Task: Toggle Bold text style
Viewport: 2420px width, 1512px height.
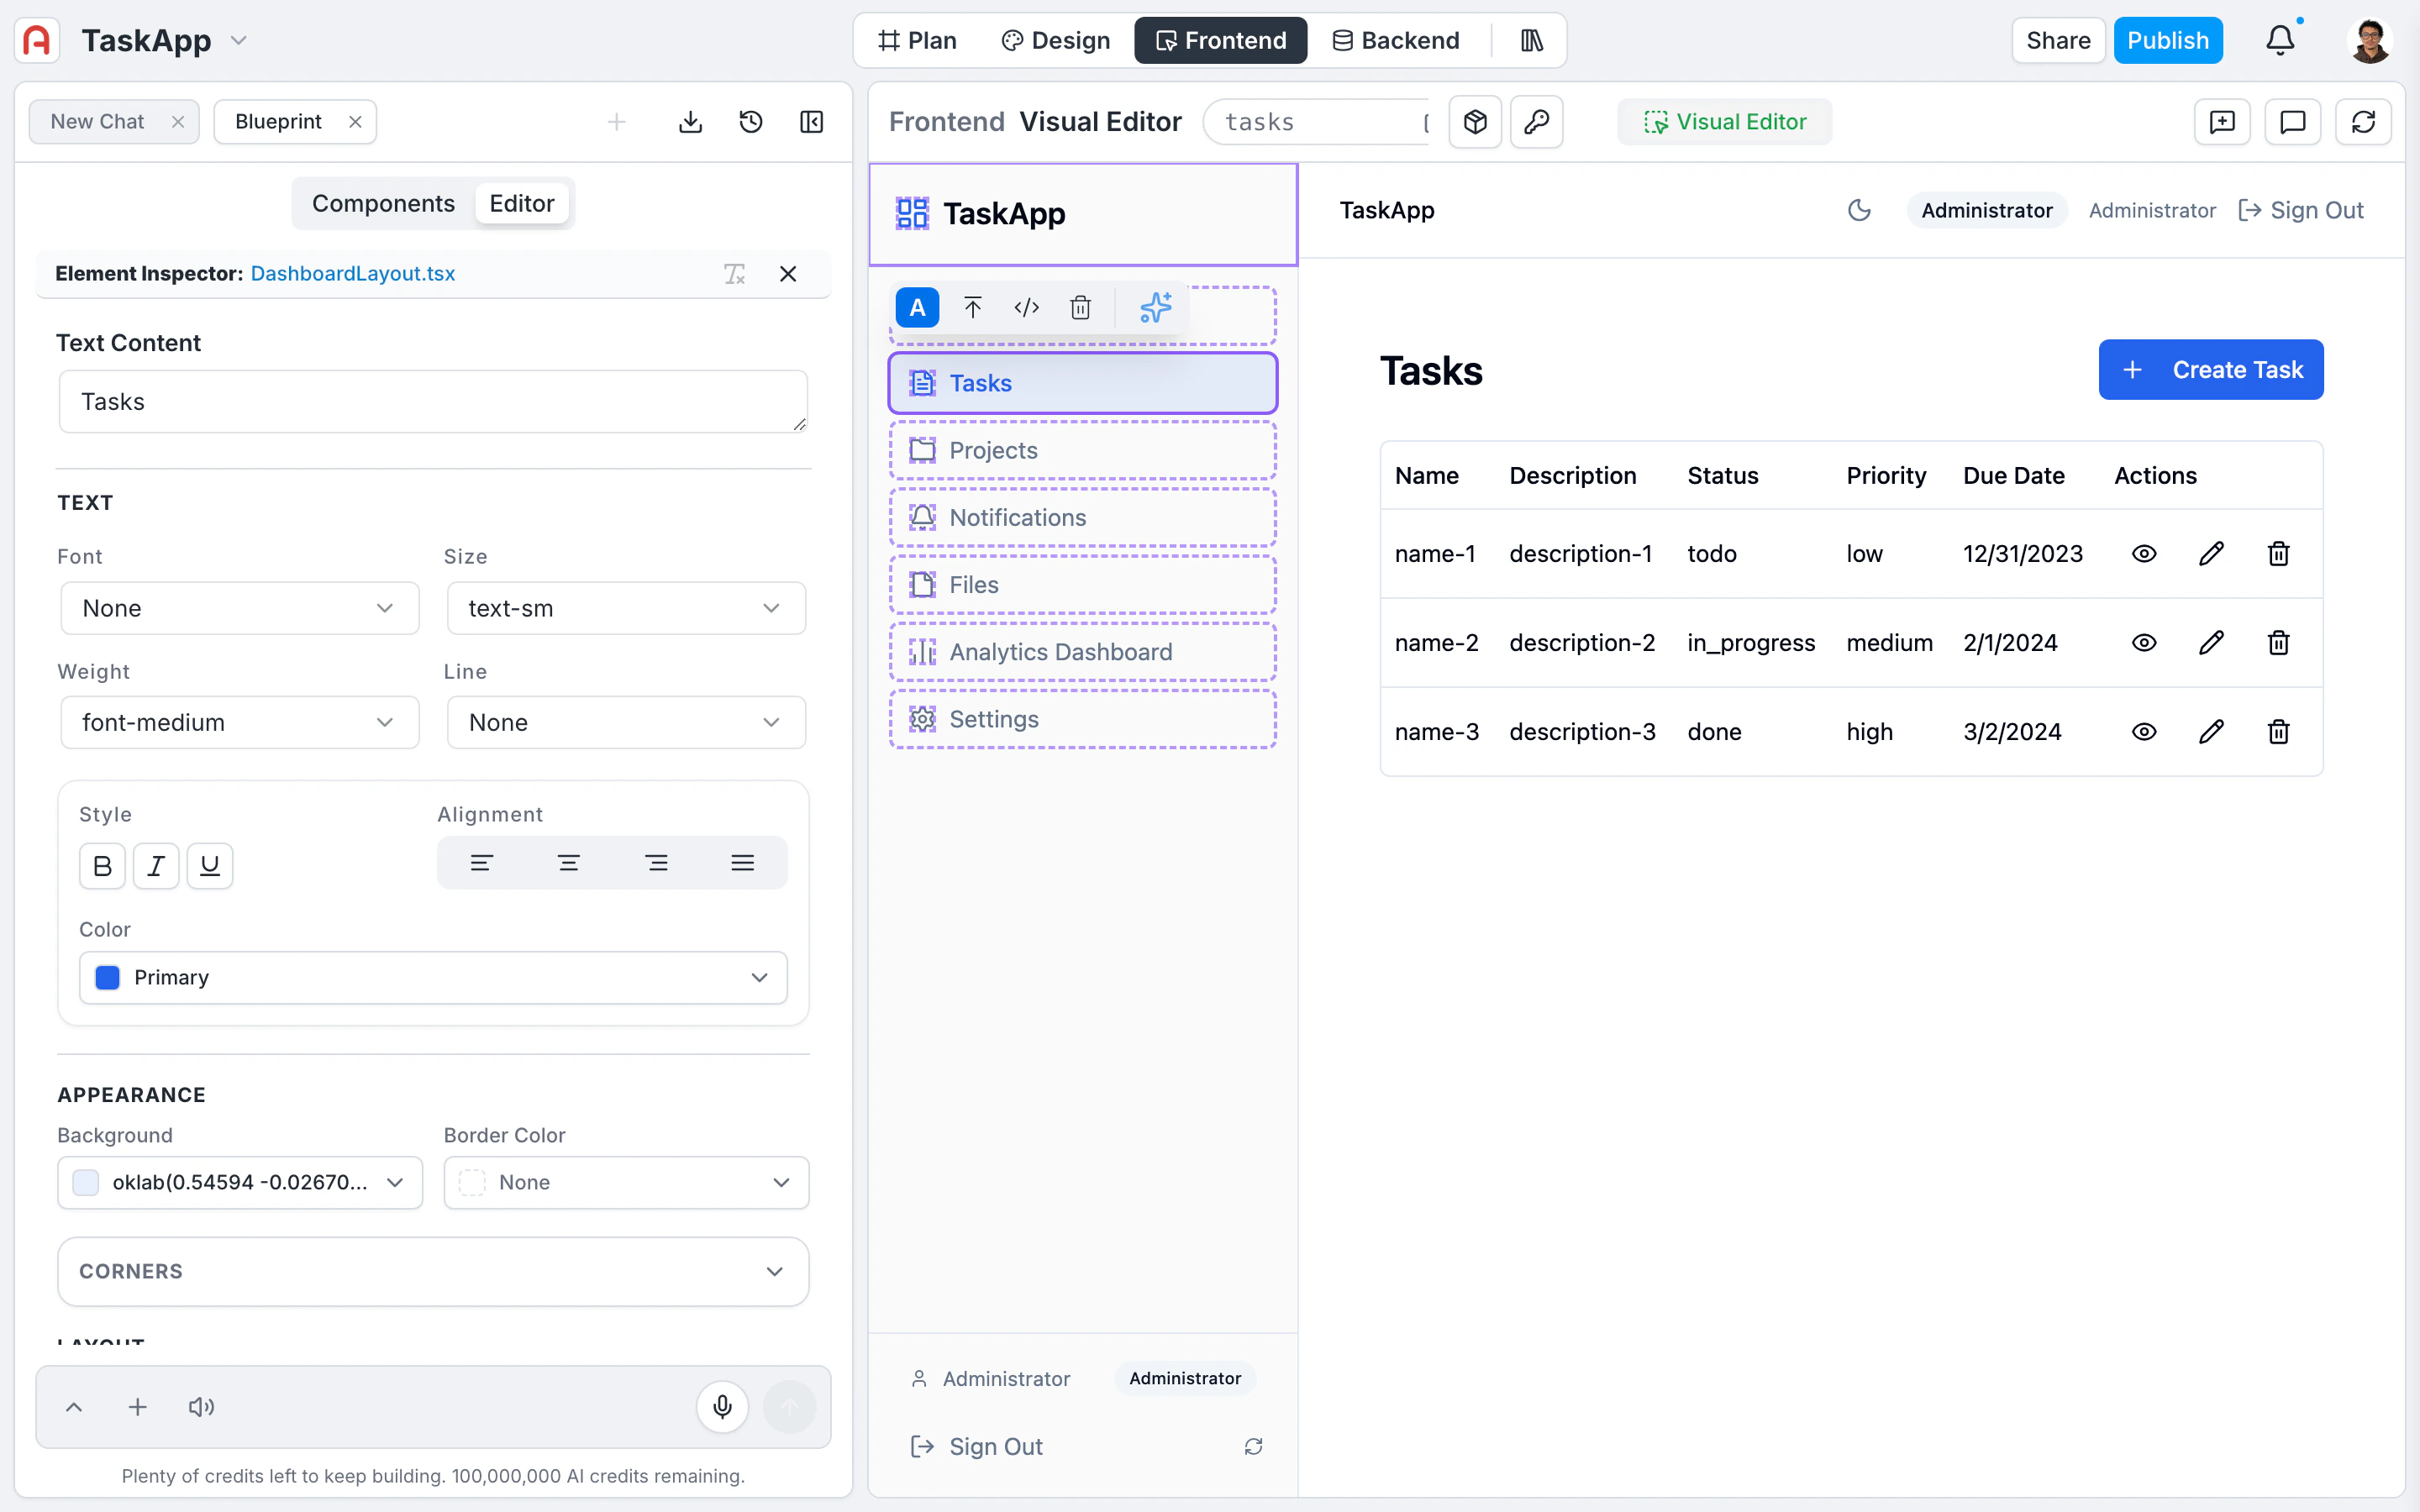Action: pyautogui.click(x=102, y=866)
